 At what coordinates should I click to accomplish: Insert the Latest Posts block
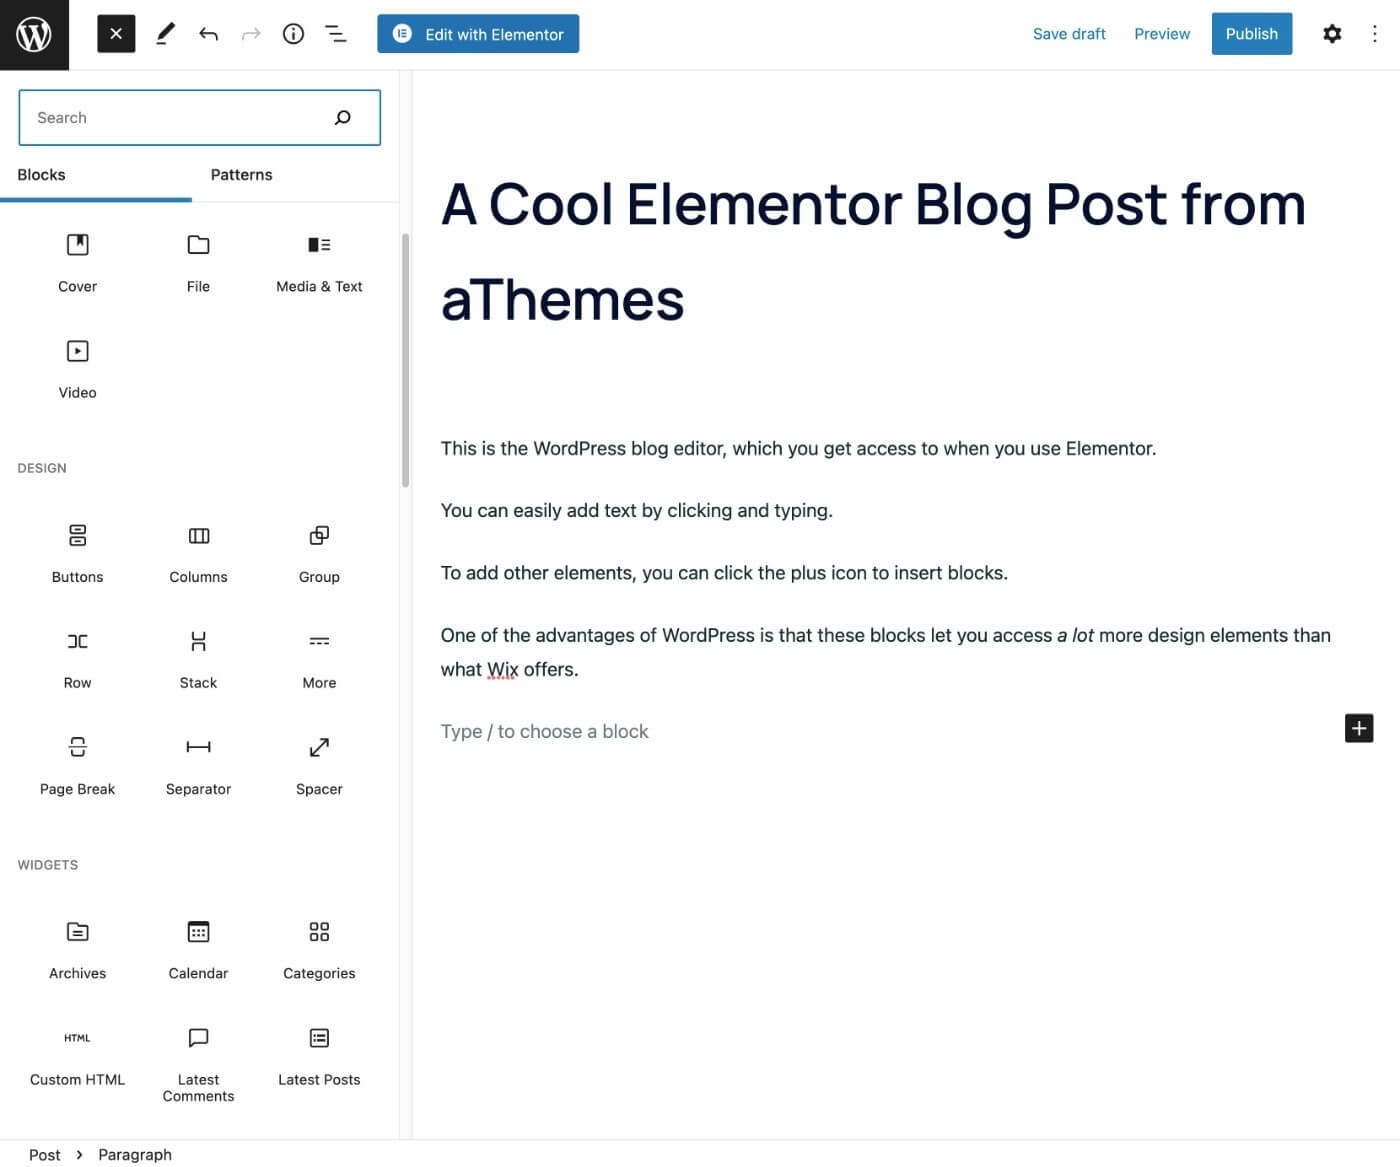tap(319, 1058)
